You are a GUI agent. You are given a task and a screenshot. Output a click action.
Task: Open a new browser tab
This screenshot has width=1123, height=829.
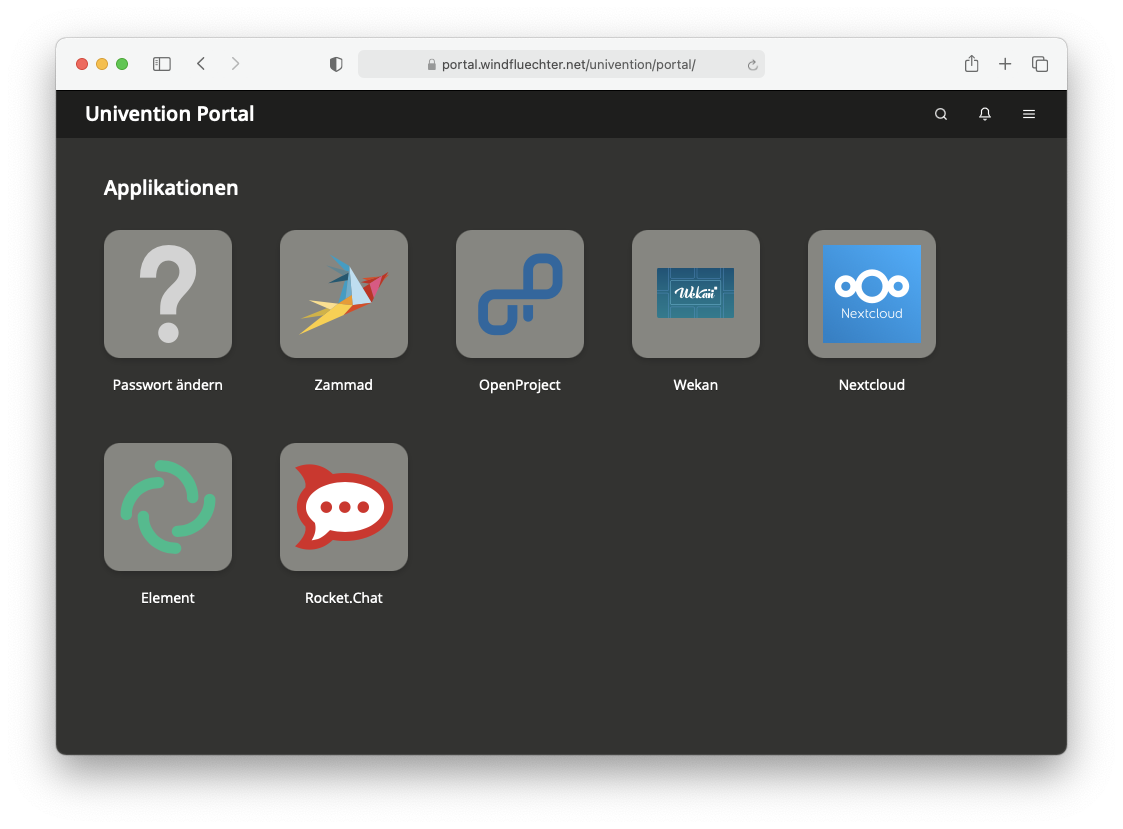click(x=1005, y=64)
